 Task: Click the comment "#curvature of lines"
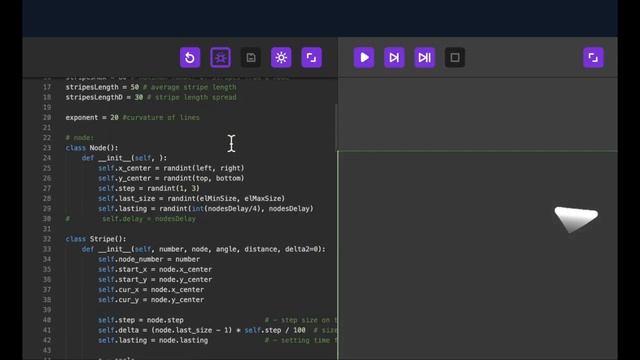(x=161, y=118)
